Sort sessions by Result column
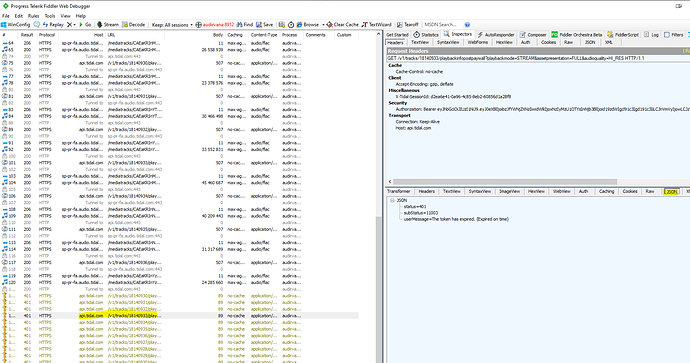The width and height of the screenshot is (690, 363). 27,35
